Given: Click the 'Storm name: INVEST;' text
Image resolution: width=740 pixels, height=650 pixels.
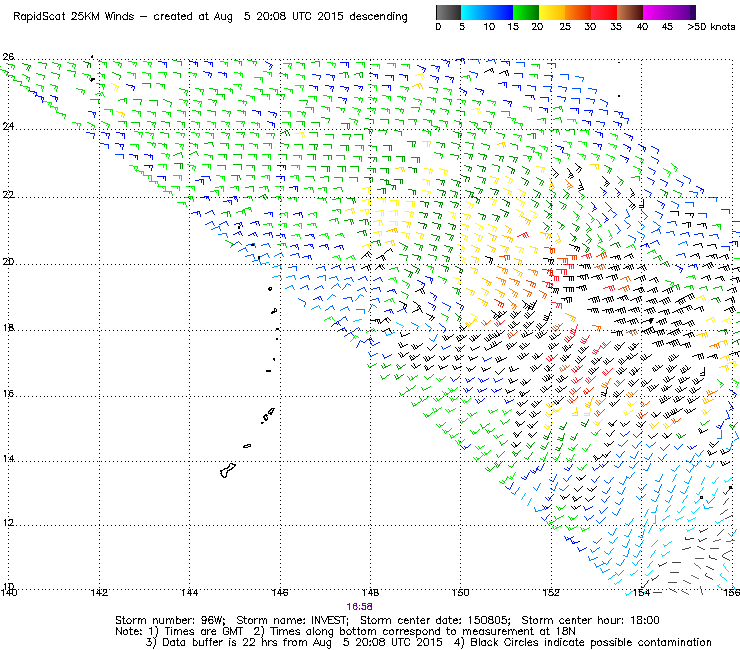Looking at the screenshot, I should (x=292, y=620).
